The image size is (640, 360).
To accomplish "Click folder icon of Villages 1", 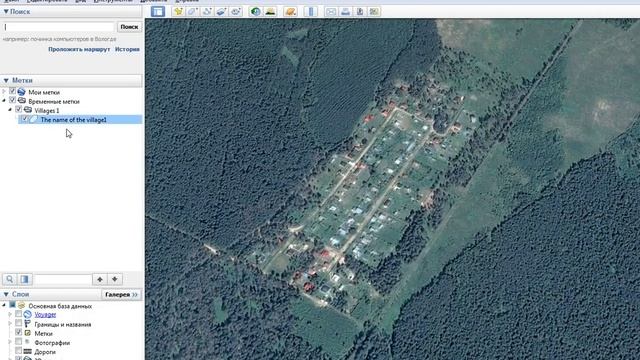I will point(28,110).
